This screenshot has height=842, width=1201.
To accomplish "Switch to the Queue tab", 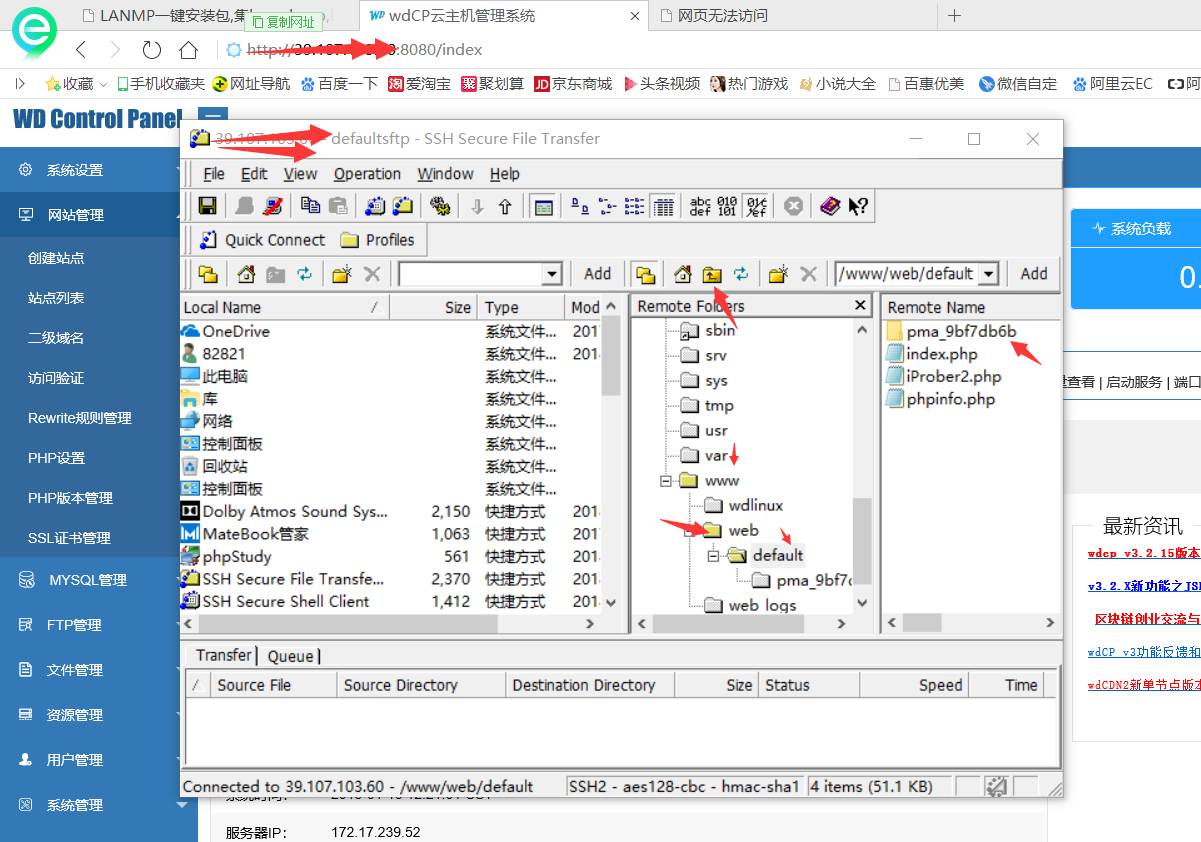I will click(290, 656).
